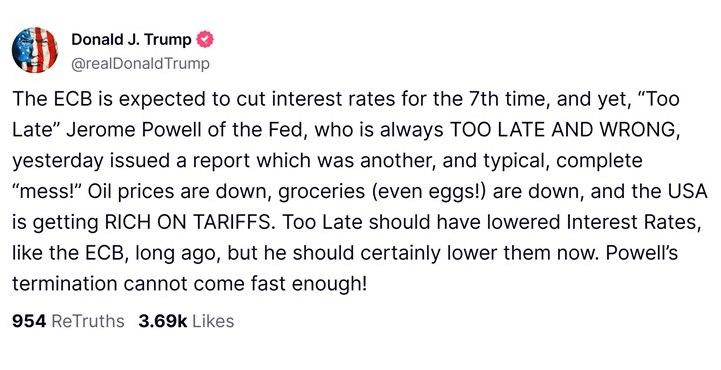Click the bold 954 count number
This screenshot has width=721, height=370.
click(29, 321)
